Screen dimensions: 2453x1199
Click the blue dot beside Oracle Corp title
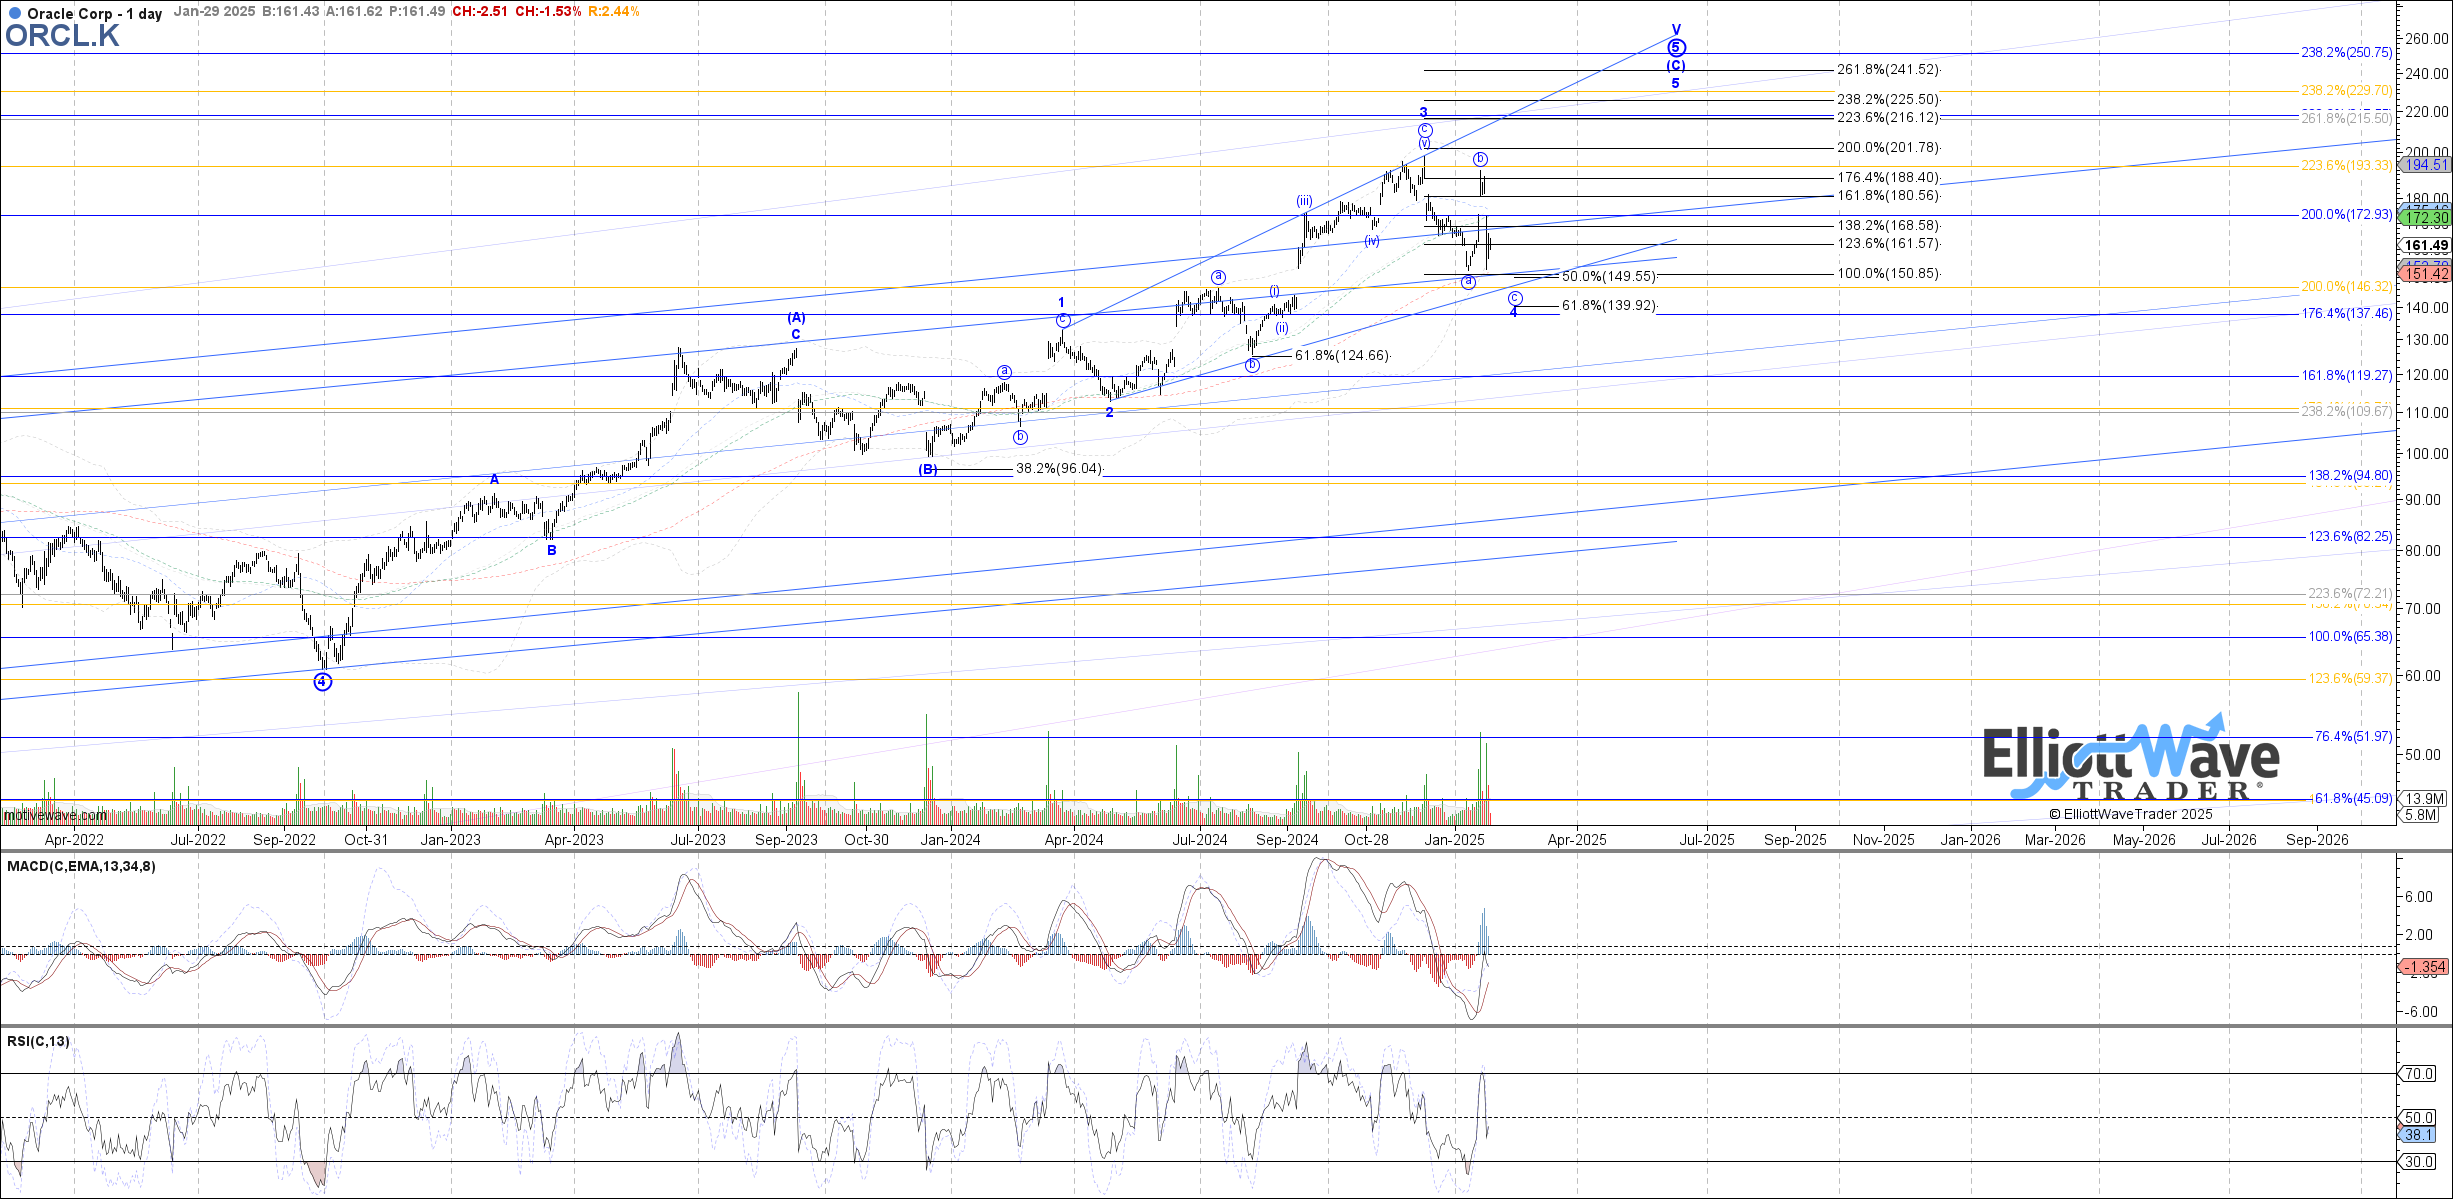[13, 13]
